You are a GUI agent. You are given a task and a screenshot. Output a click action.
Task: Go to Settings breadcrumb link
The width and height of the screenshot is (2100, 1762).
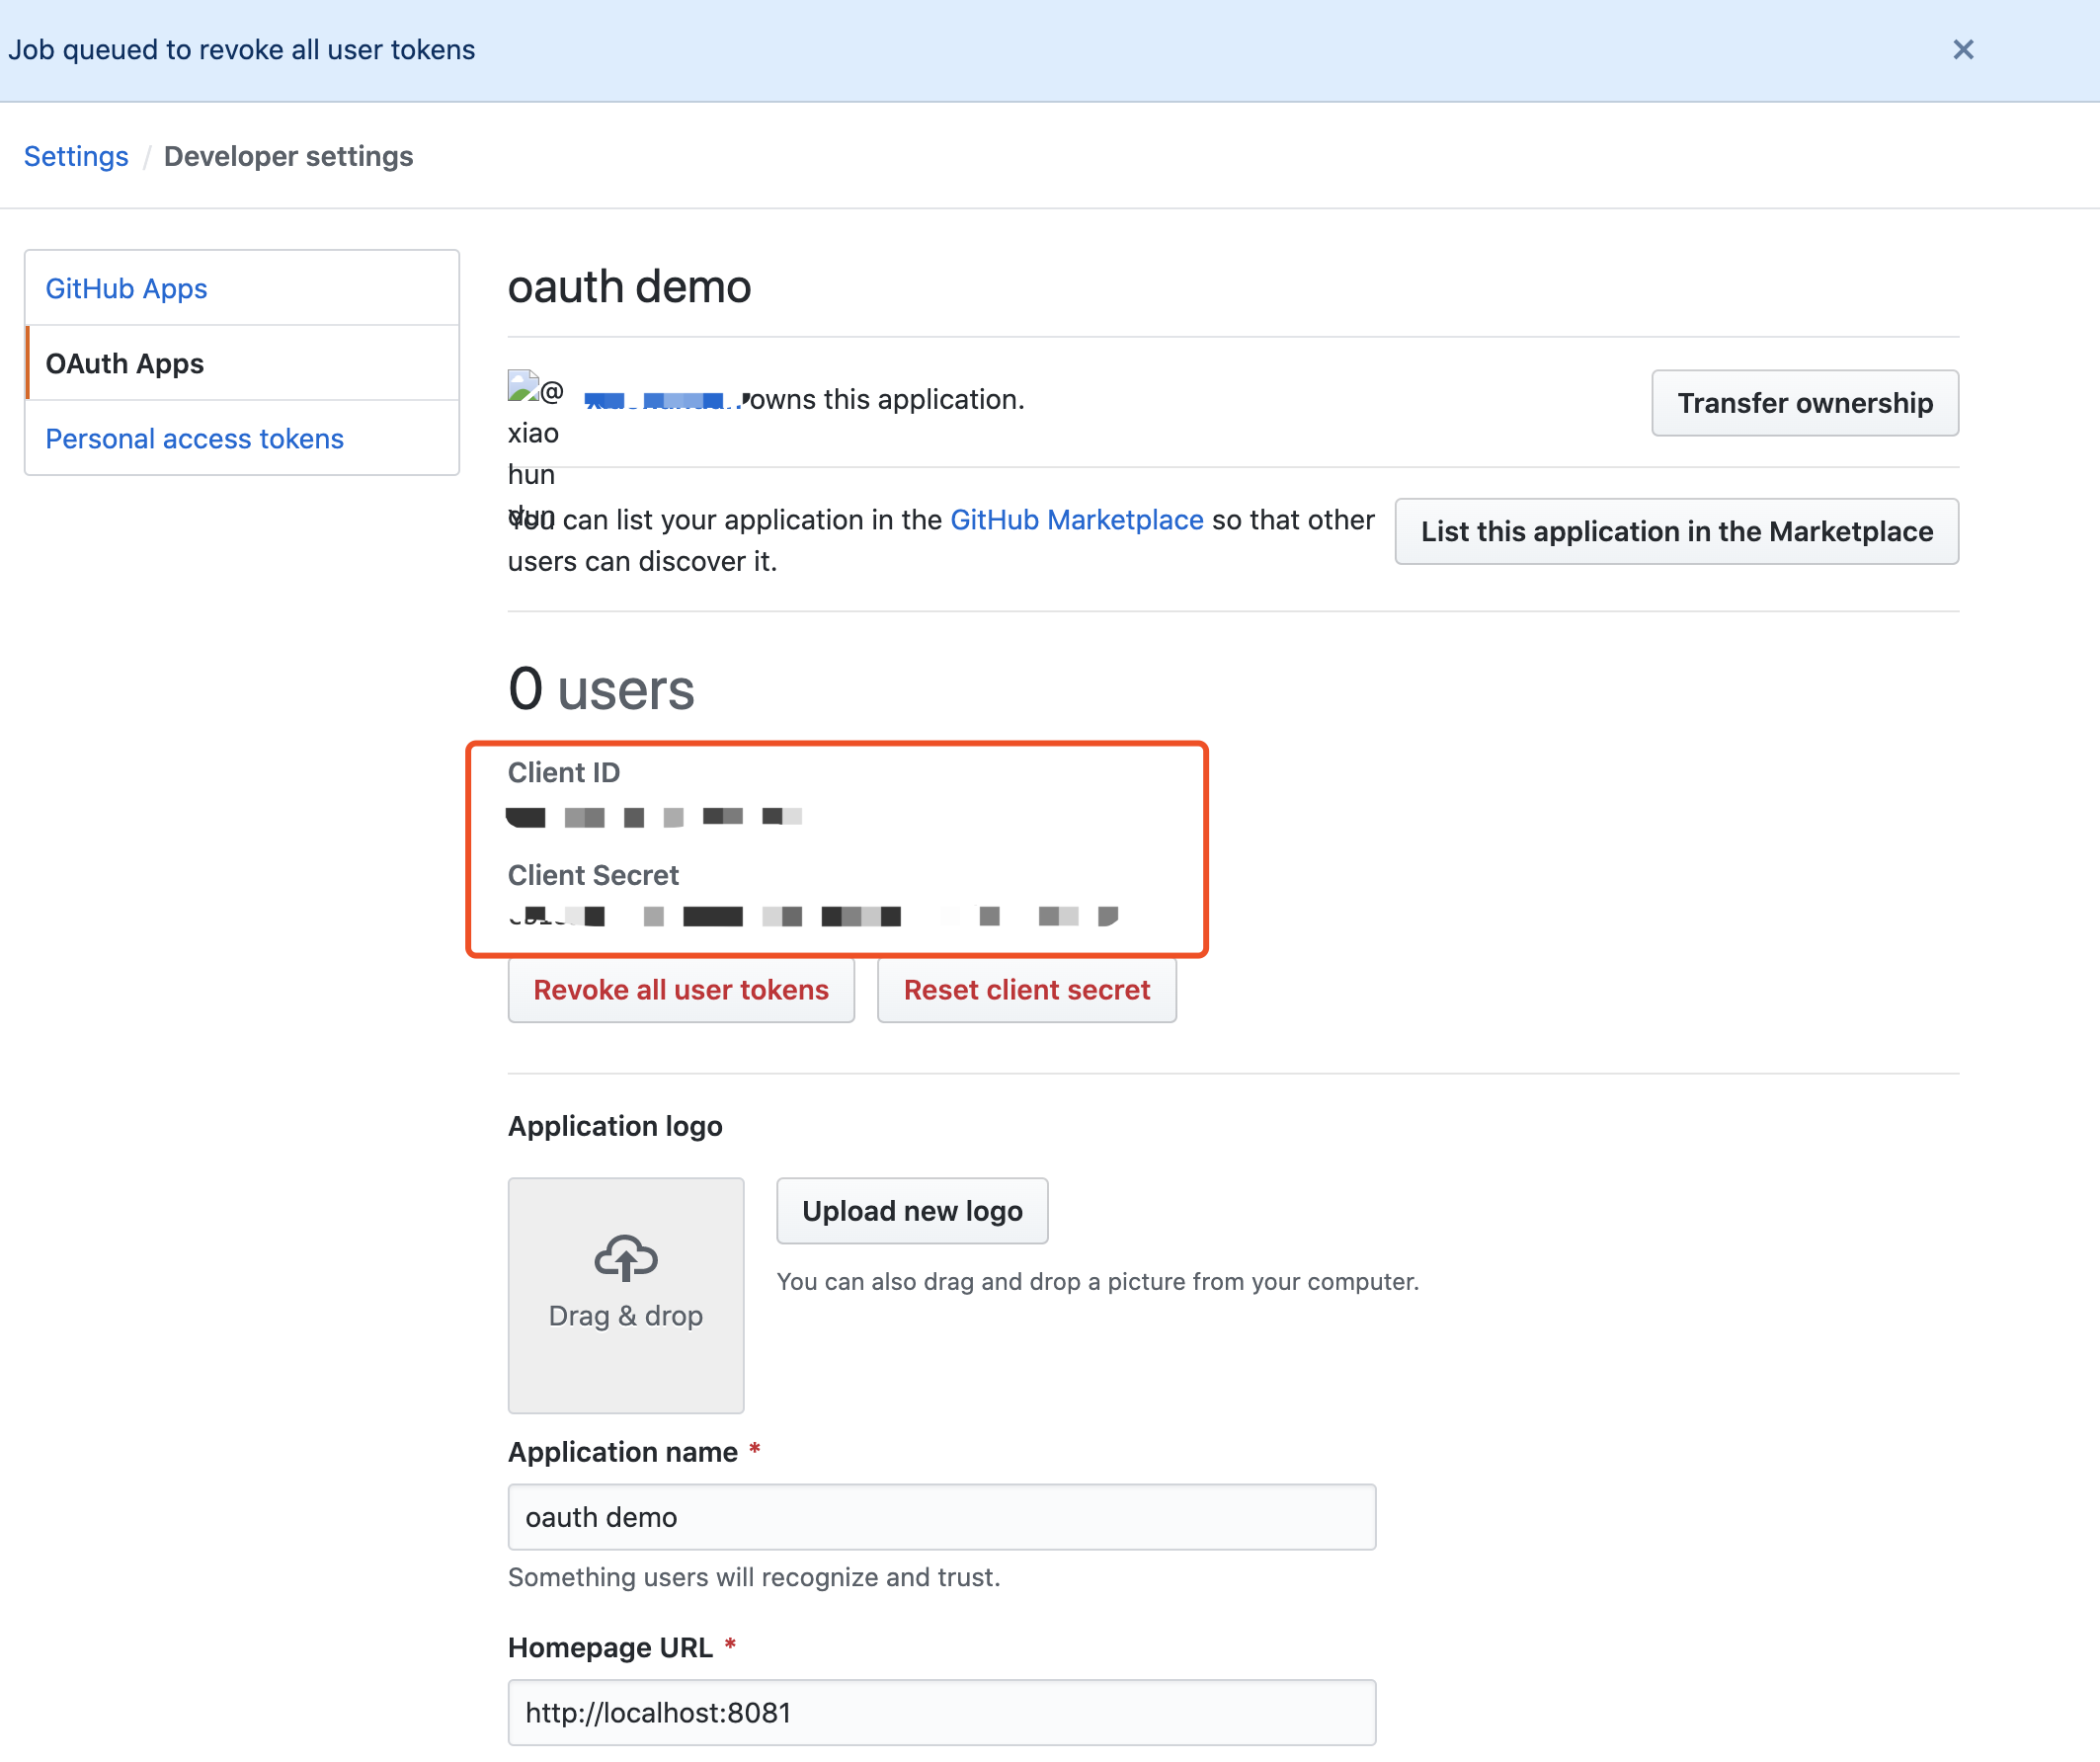click(x=76, y=156)
